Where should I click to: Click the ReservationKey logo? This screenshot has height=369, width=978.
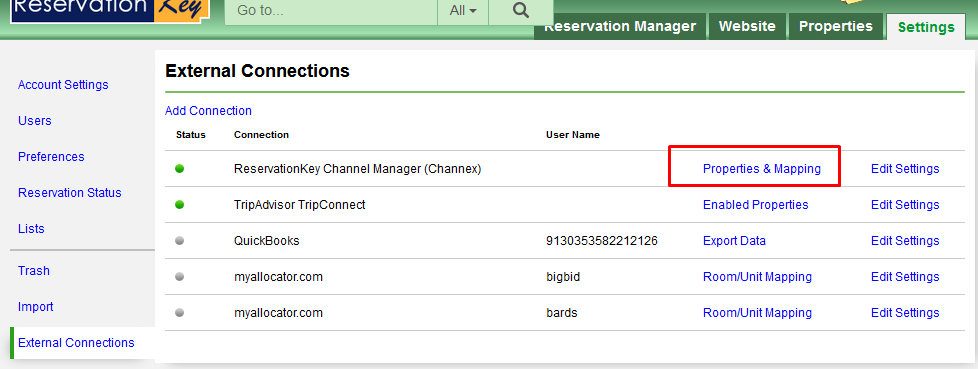pos(110,11)
